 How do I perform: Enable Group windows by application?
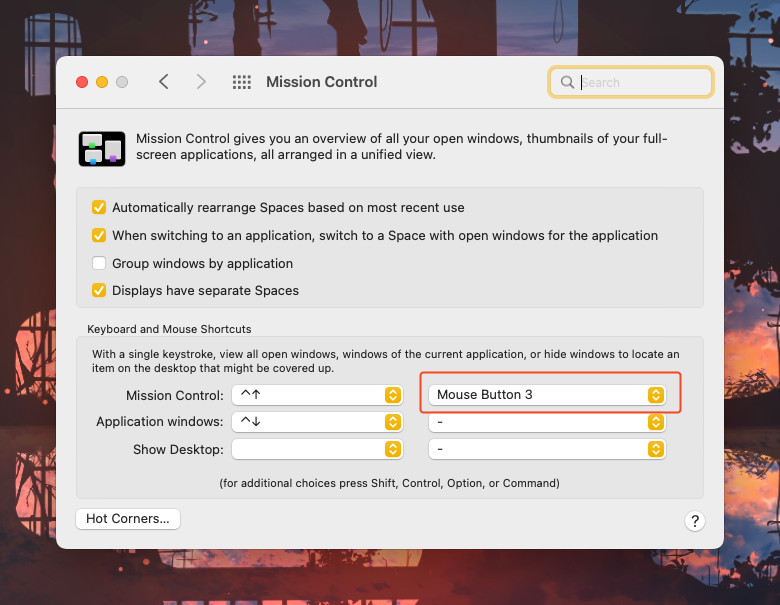pyautogui.click(x=99, y=263)
